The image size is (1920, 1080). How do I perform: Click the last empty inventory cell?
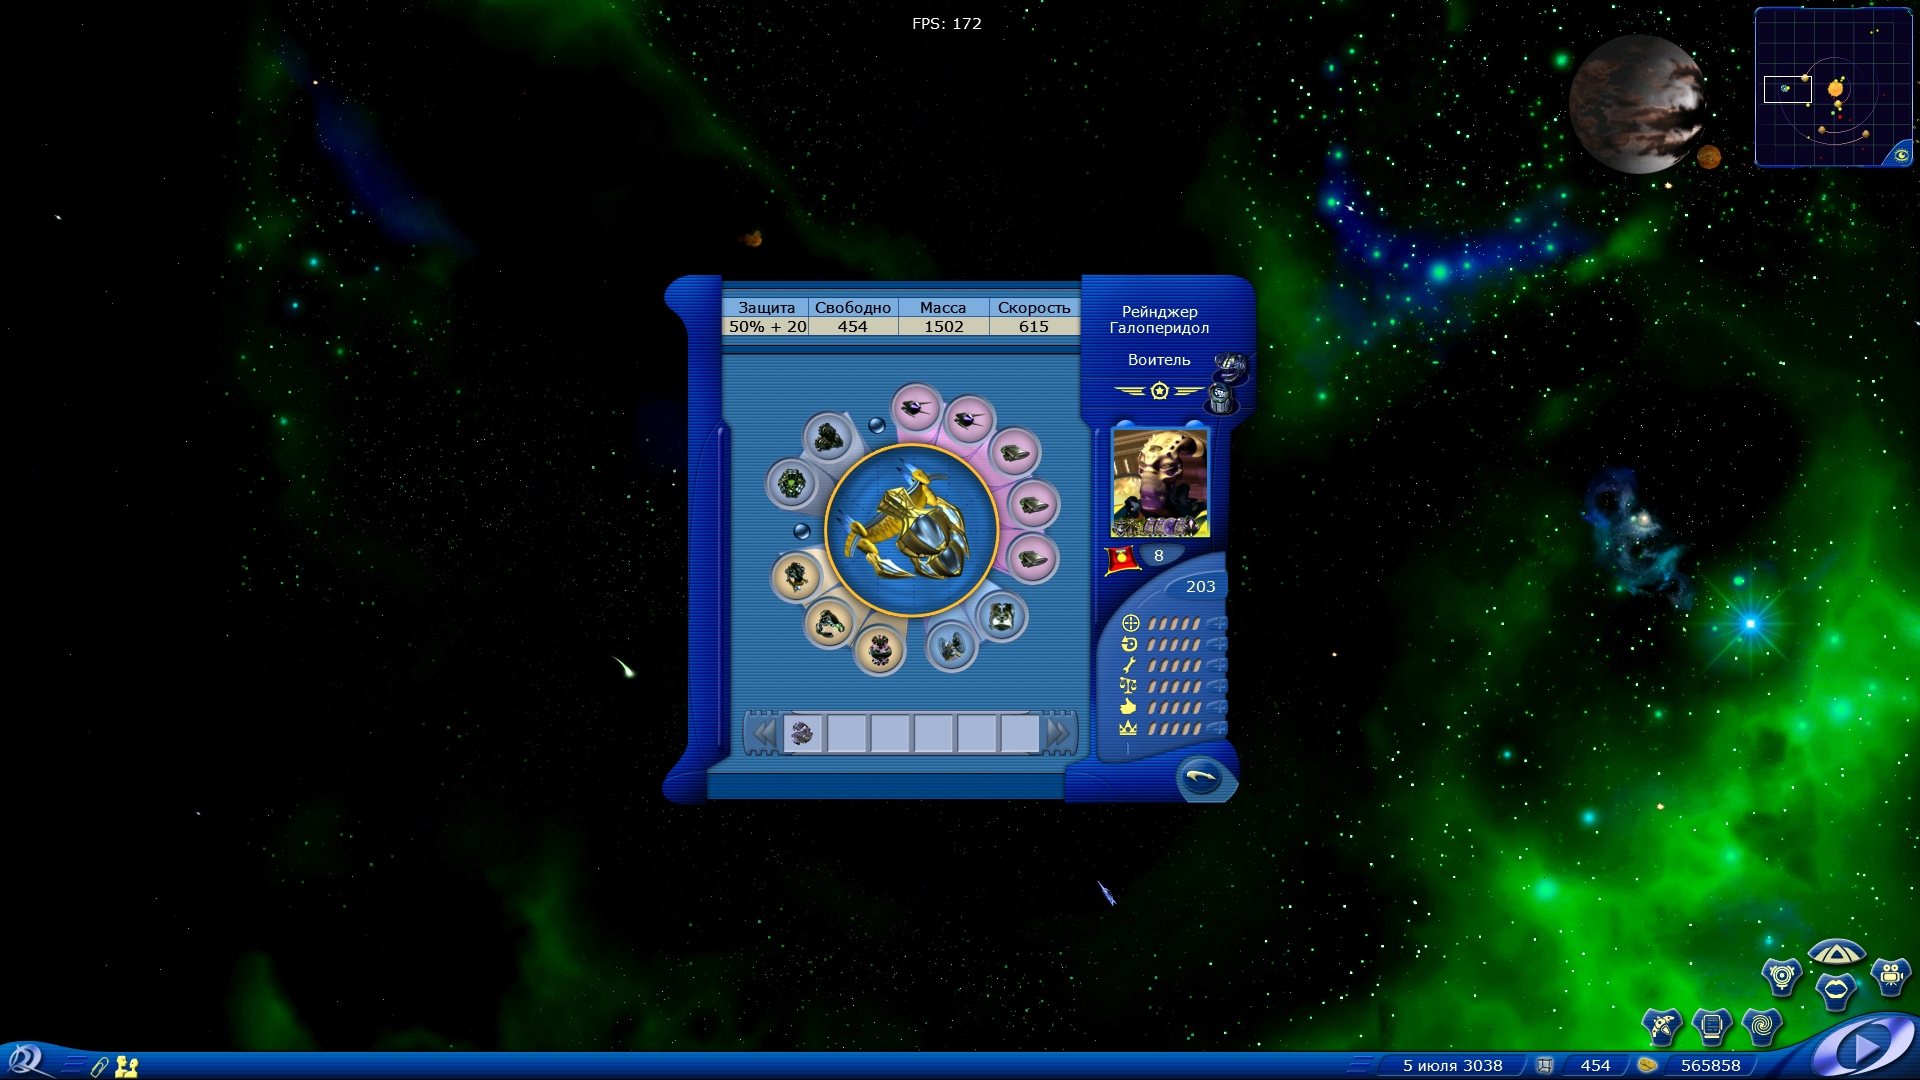point(1020,734)
